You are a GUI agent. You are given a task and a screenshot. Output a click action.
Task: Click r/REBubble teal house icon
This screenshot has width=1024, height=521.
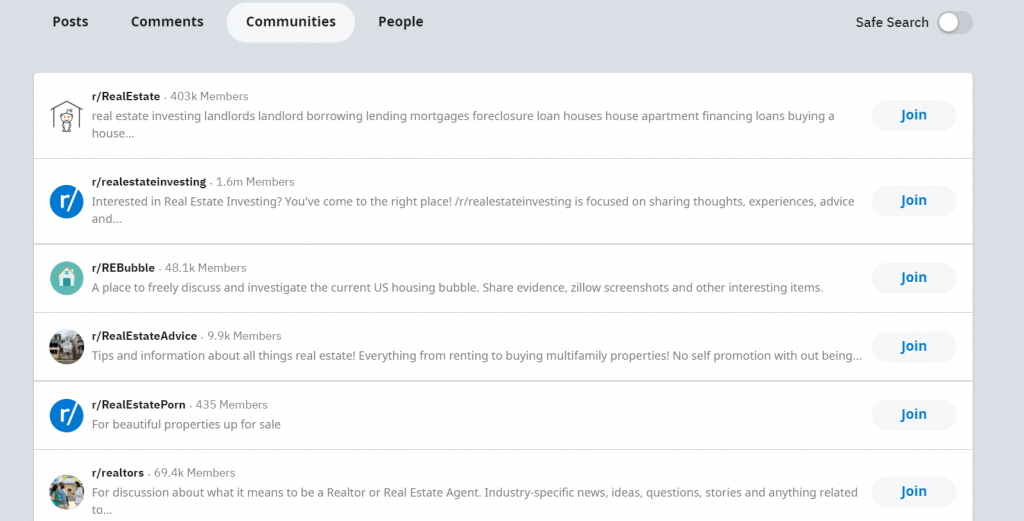pyautogui.click(x=66, y=278)
